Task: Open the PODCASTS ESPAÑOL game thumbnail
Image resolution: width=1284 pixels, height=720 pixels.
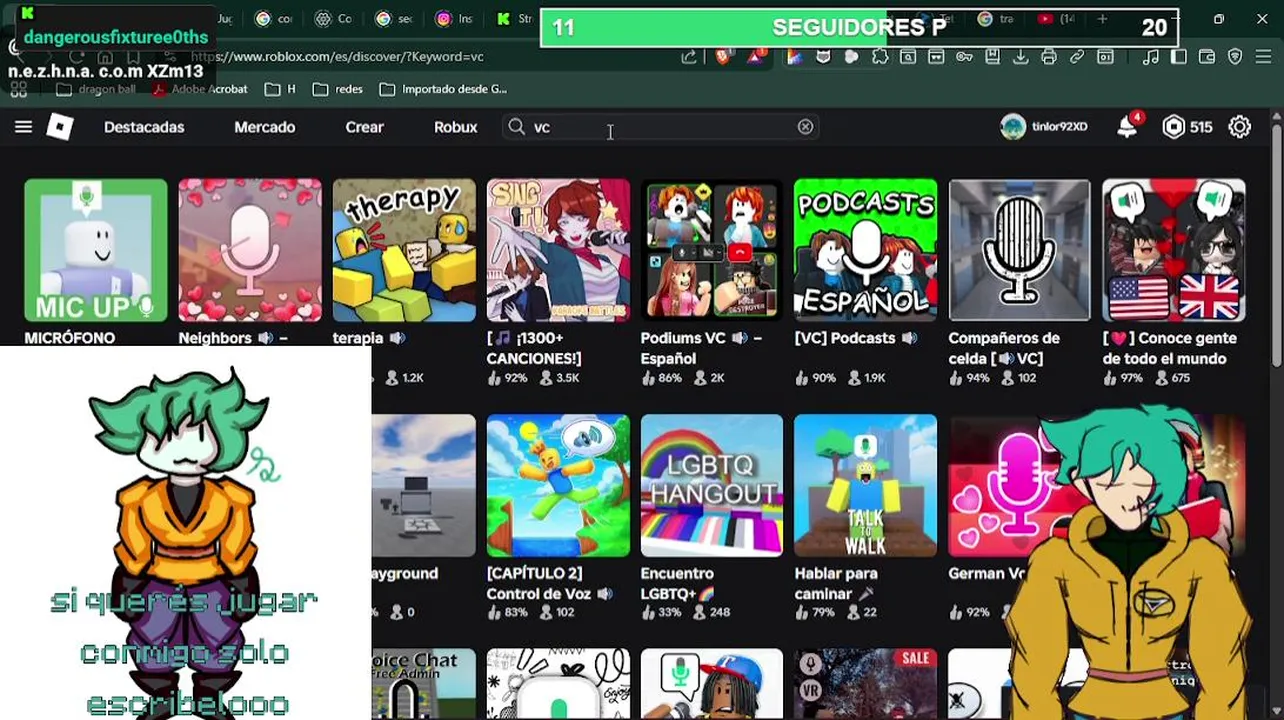Action: (x=866, y=250)
